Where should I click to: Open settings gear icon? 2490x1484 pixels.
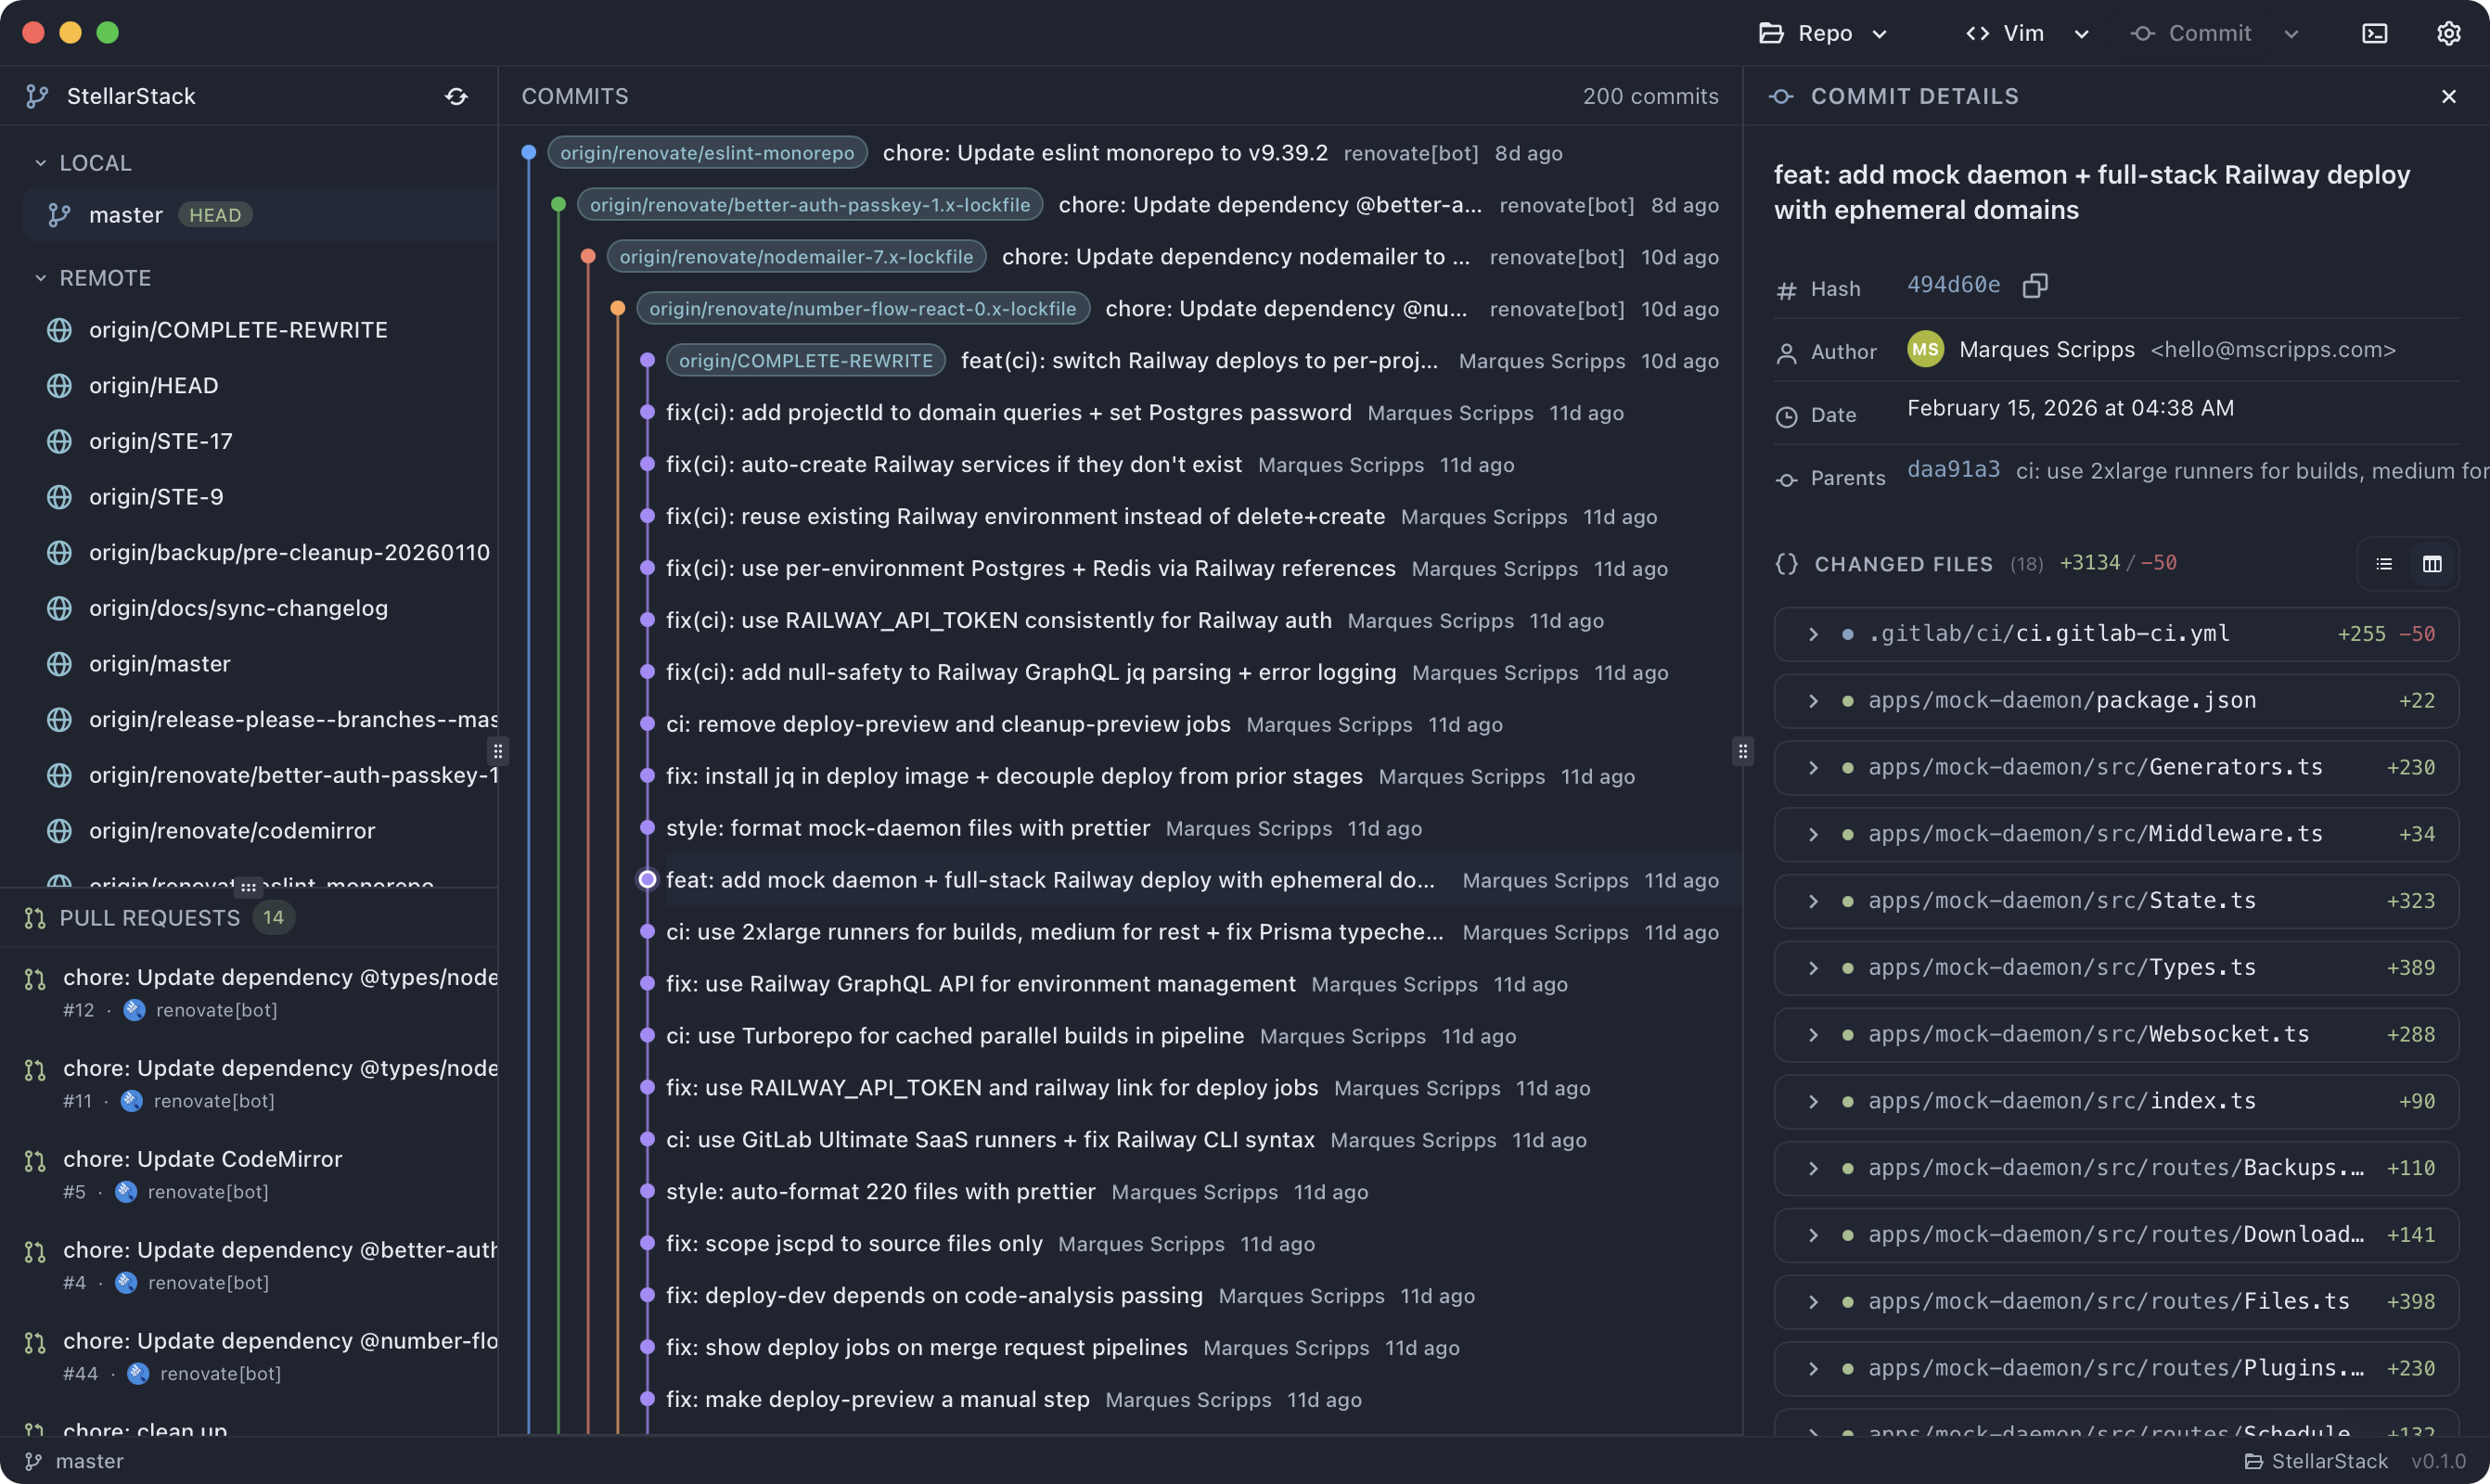(2448, 33)
